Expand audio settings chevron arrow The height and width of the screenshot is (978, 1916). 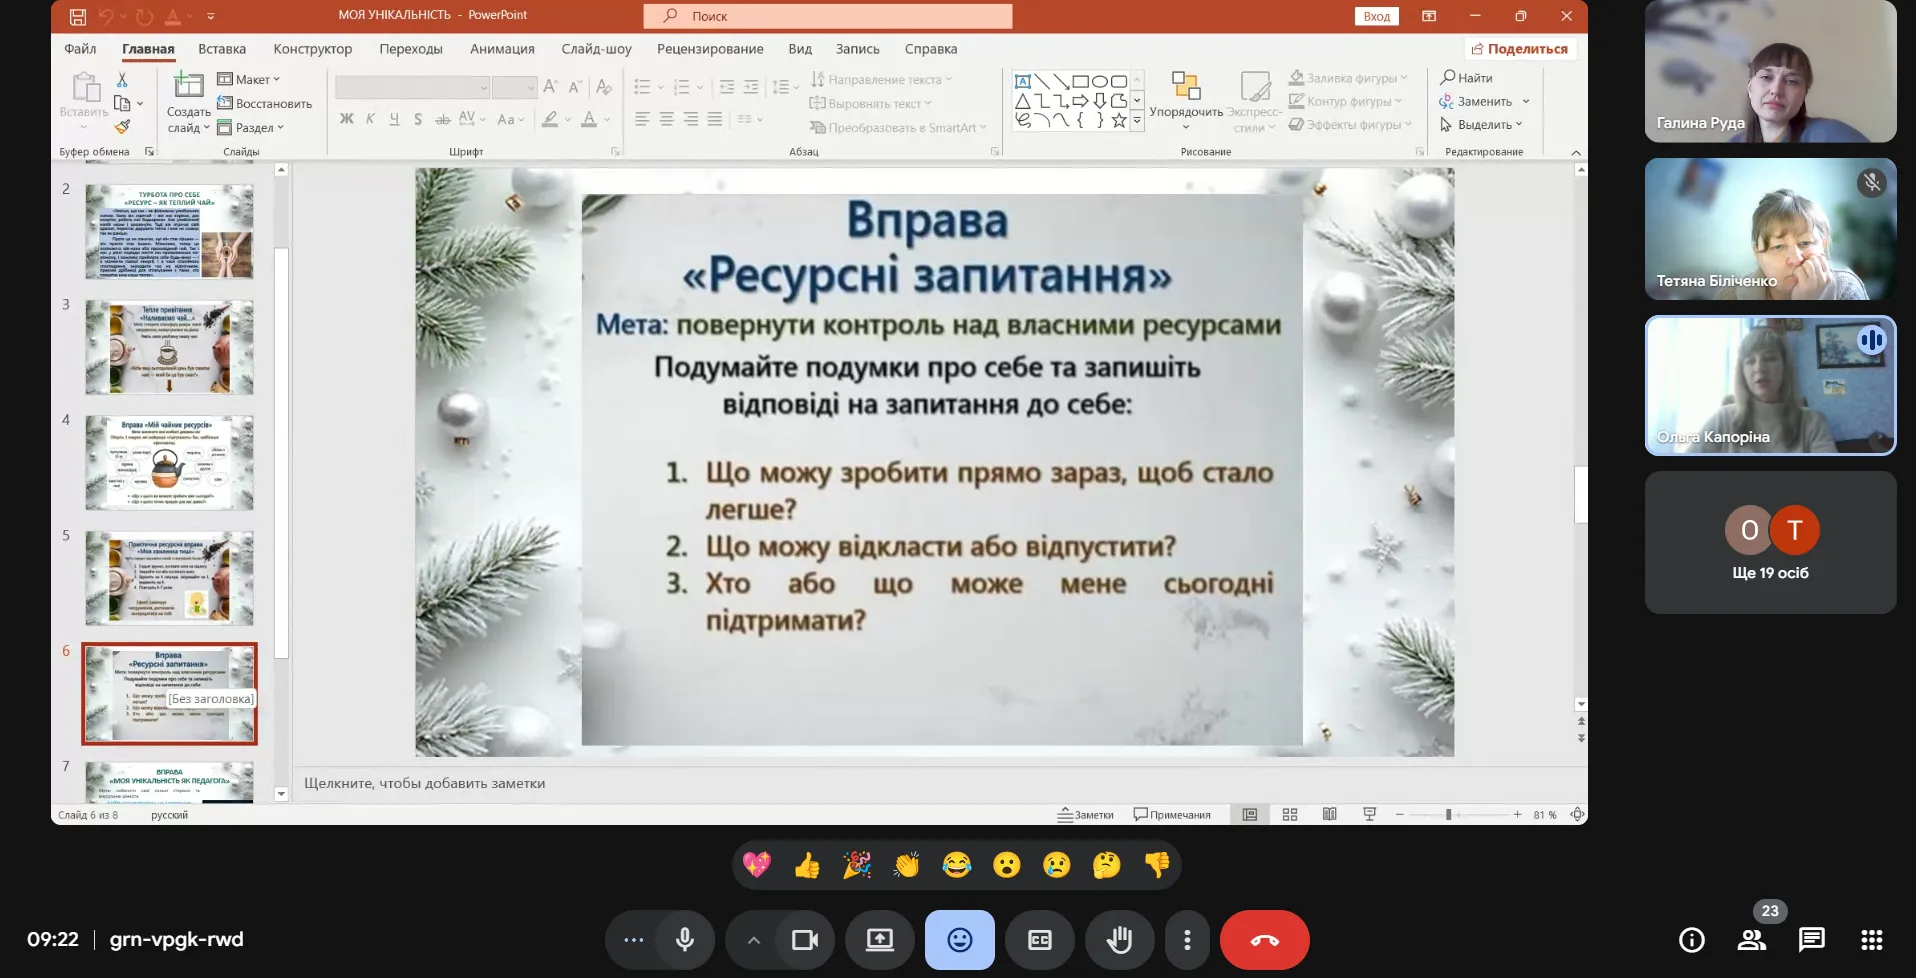(x=754, y=940)
